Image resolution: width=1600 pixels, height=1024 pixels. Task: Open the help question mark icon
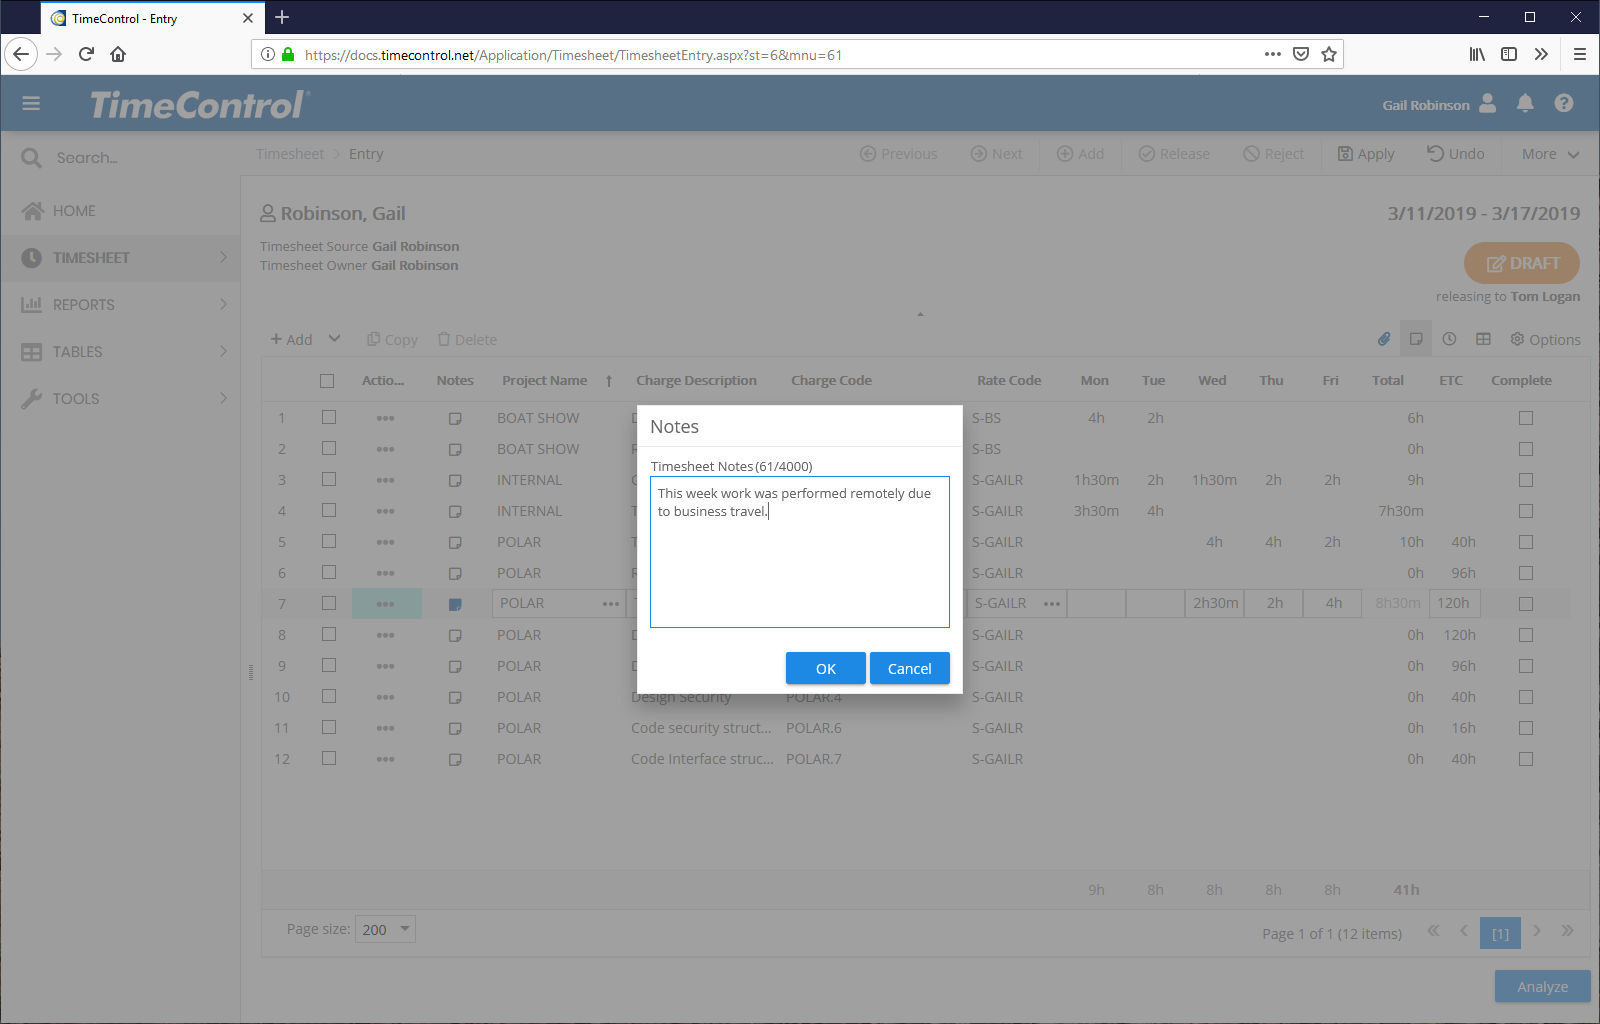[1564, 103]
